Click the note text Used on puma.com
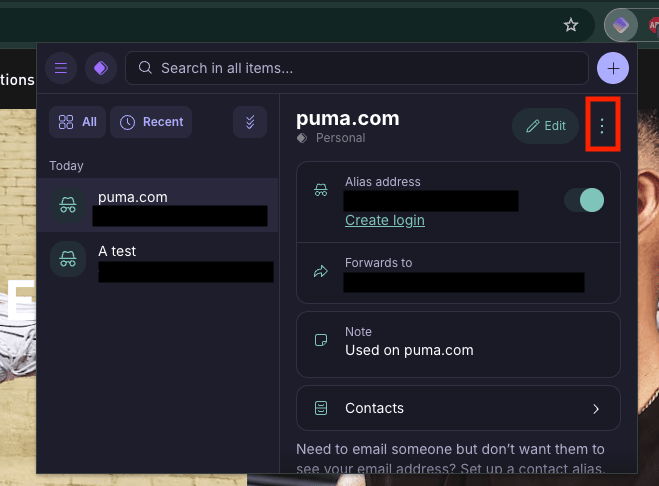659x486 pixels. click(x=409, y=350)
